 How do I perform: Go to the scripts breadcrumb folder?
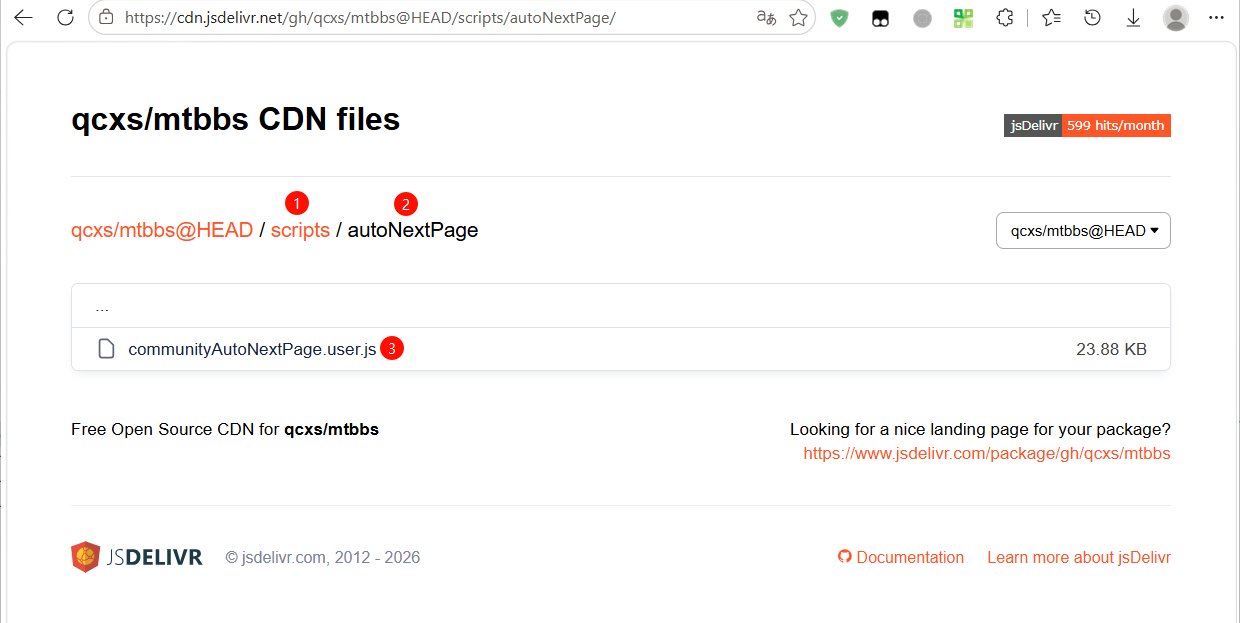point(300,230)
